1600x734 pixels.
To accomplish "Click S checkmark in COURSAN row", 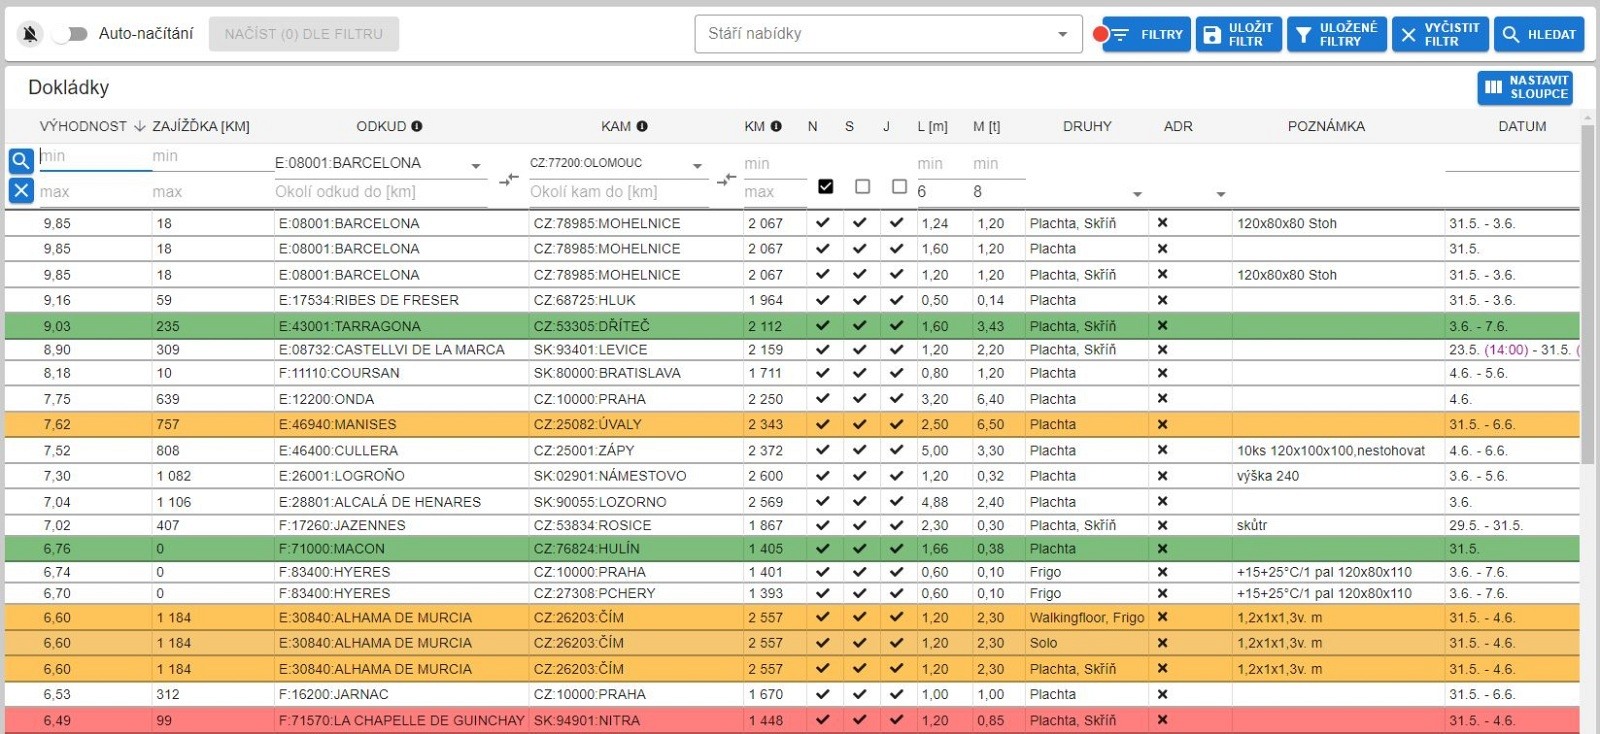I will click(x=860, y=372).
